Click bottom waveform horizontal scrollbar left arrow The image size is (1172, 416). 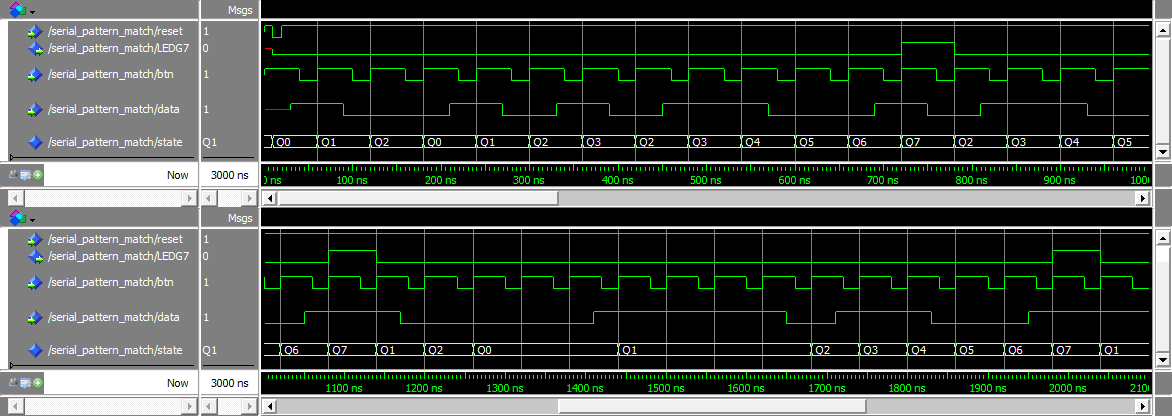[x=268, y=407]
